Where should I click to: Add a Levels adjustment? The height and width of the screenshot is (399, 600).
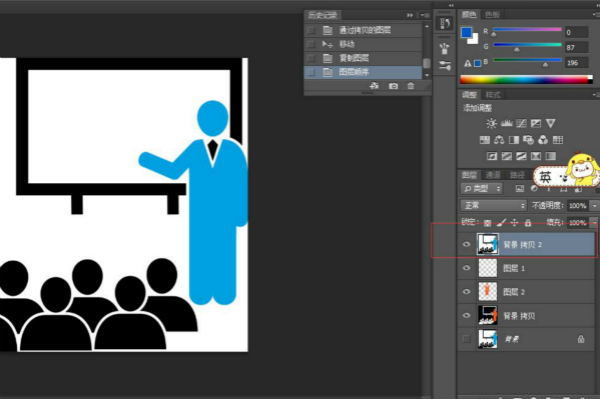pos(506,123)
